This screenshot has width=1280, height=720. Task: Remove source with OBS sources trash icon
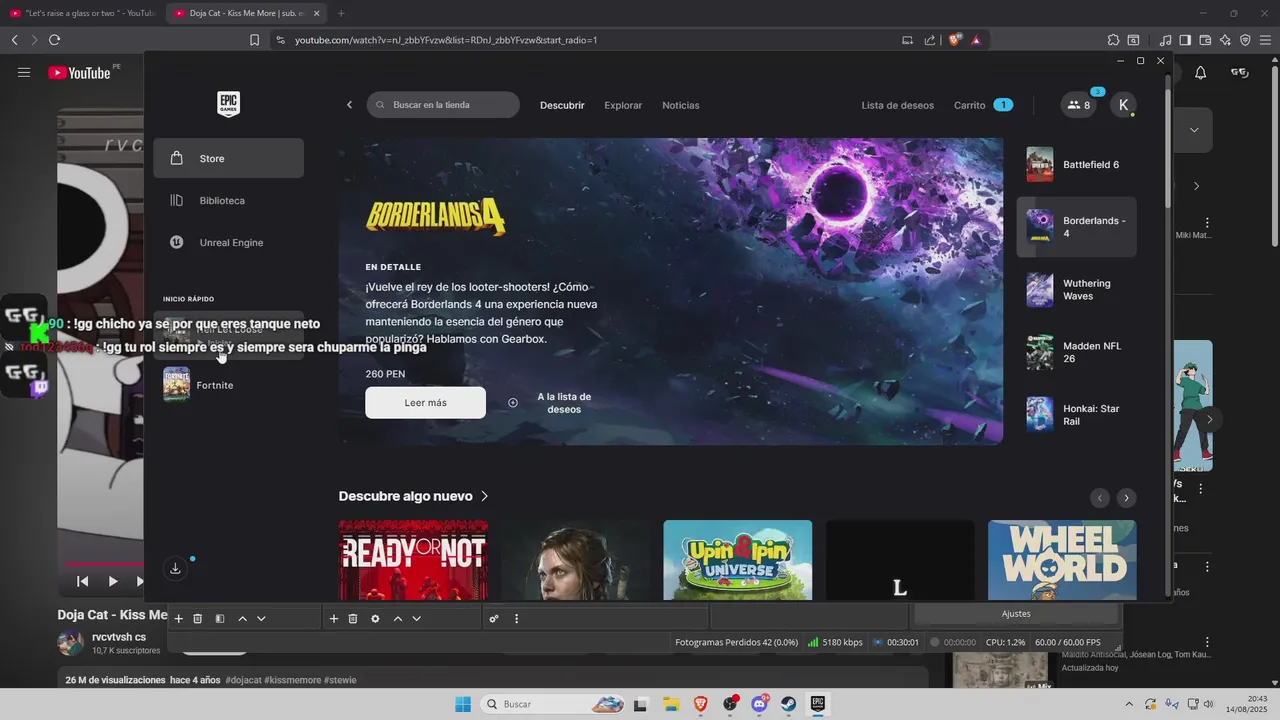point(353,619)
